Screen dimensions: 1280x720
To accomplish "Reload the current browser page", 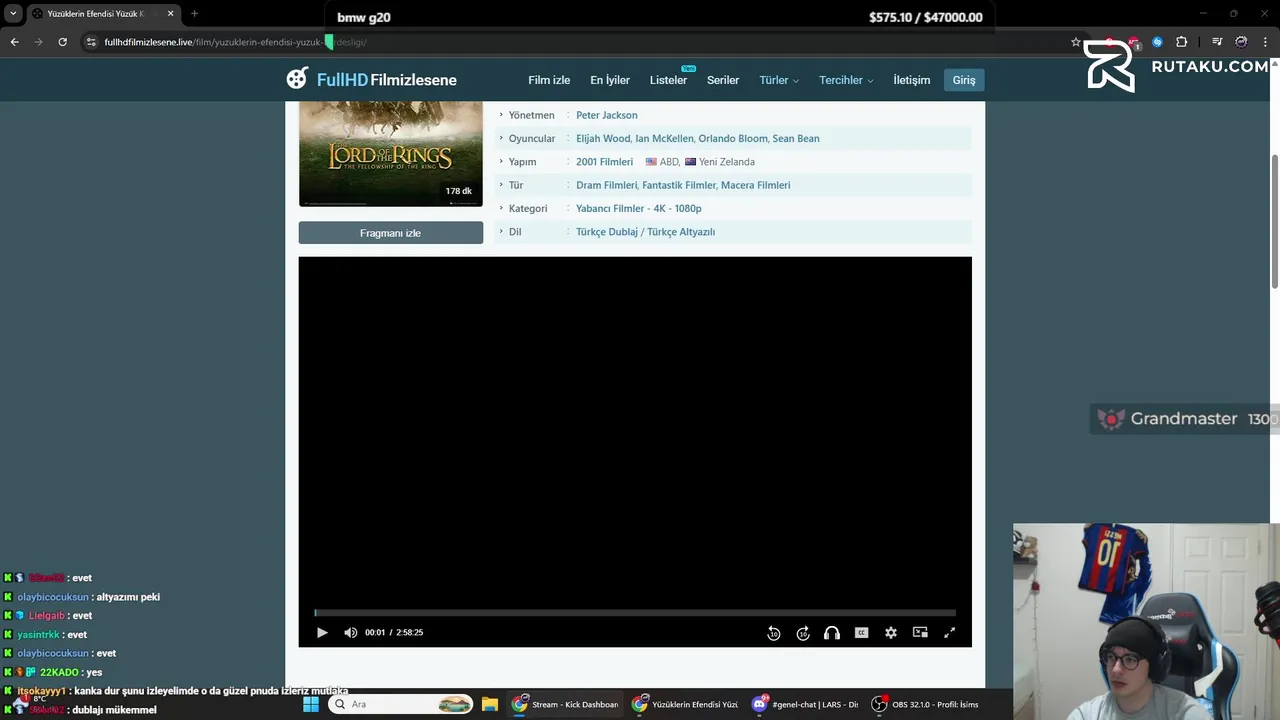I will (62, 42).
